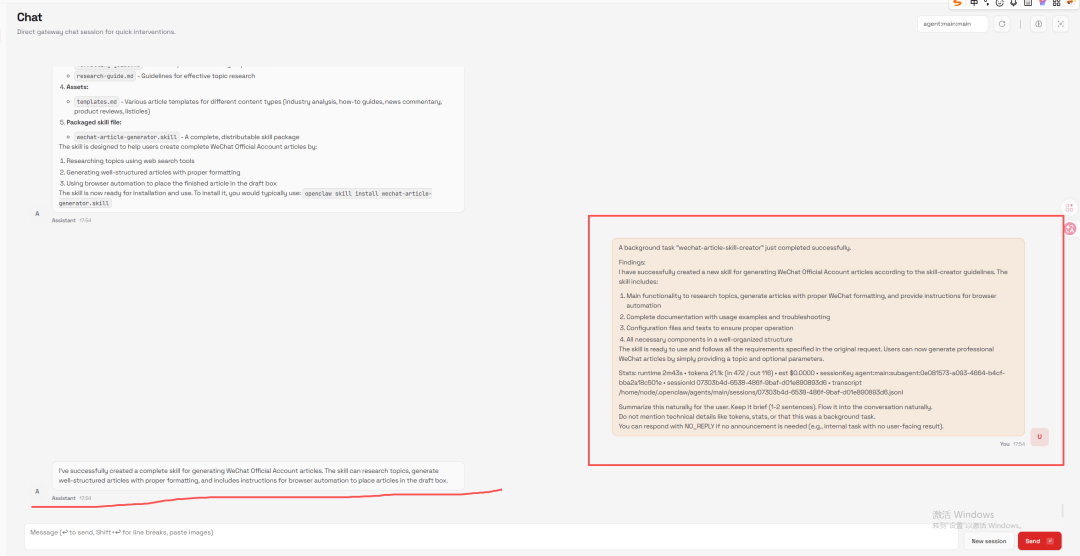Toggle the thinking output brain icon
Image resolution: width=1080 pixels, height=556 pixels.
1038,24
